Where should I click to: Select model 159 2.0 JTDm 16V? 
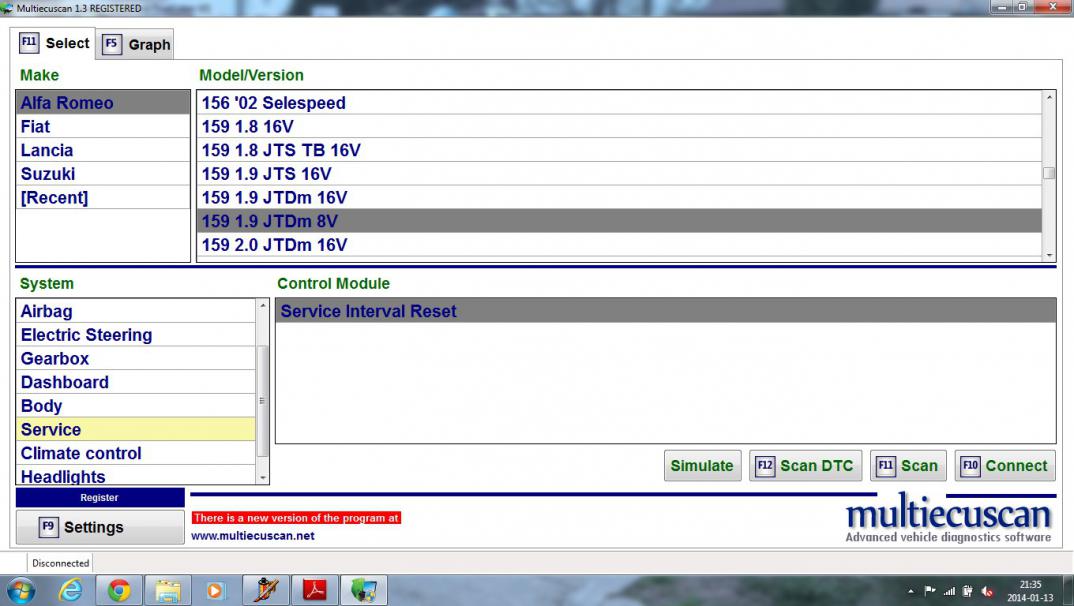[620, 244]
